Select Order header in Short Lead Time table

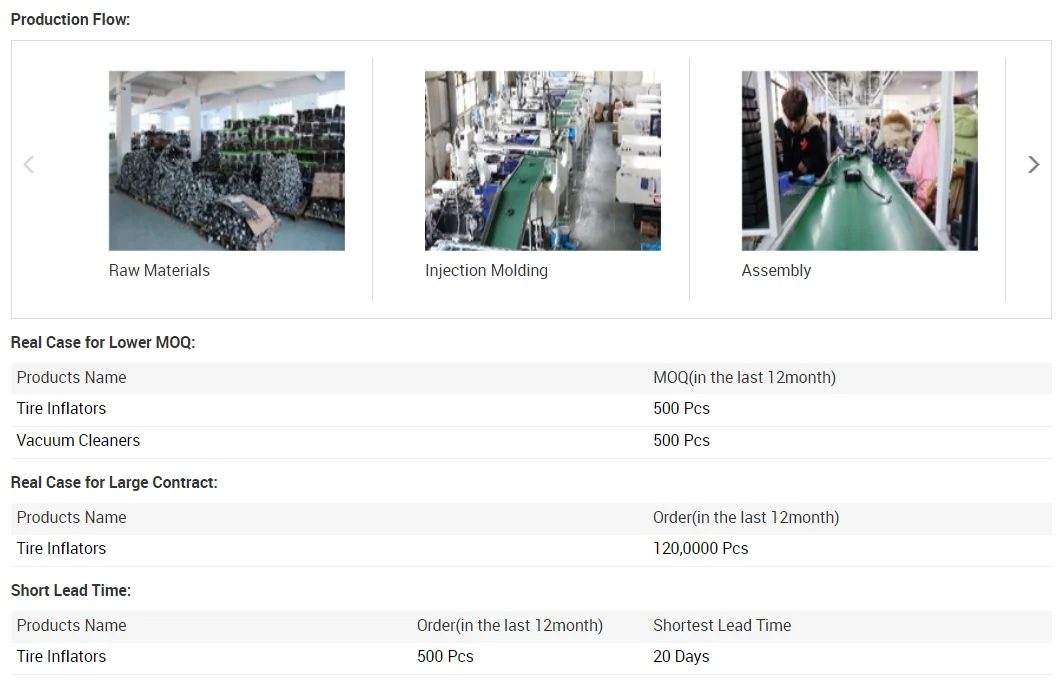pyautogui.click(x=509, y=625)
